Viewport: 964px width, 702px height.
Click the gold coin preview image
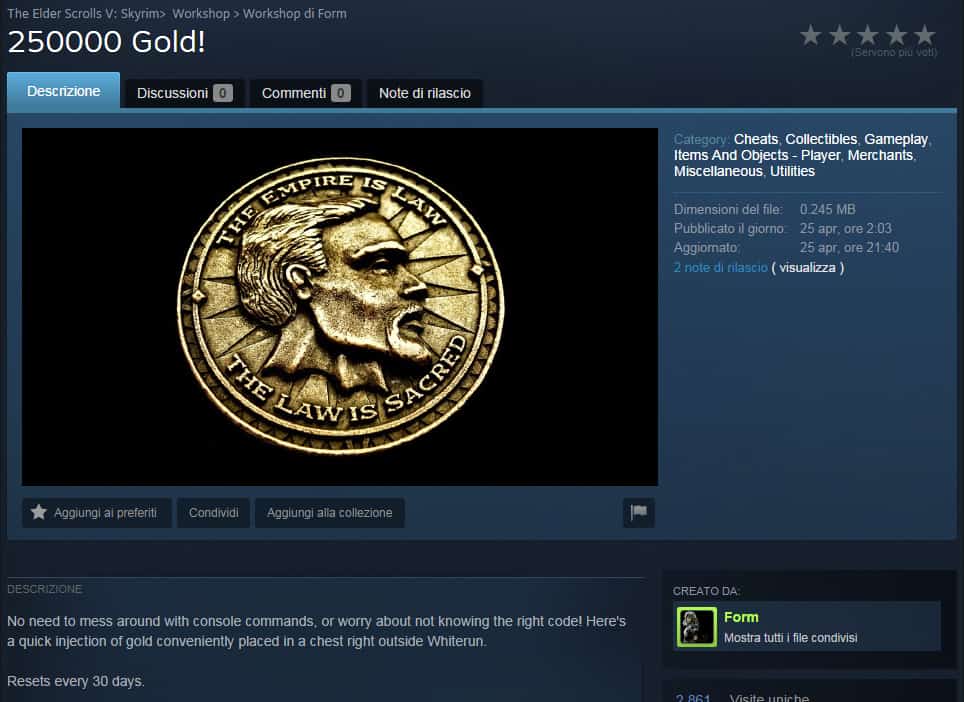pos(340,306)
